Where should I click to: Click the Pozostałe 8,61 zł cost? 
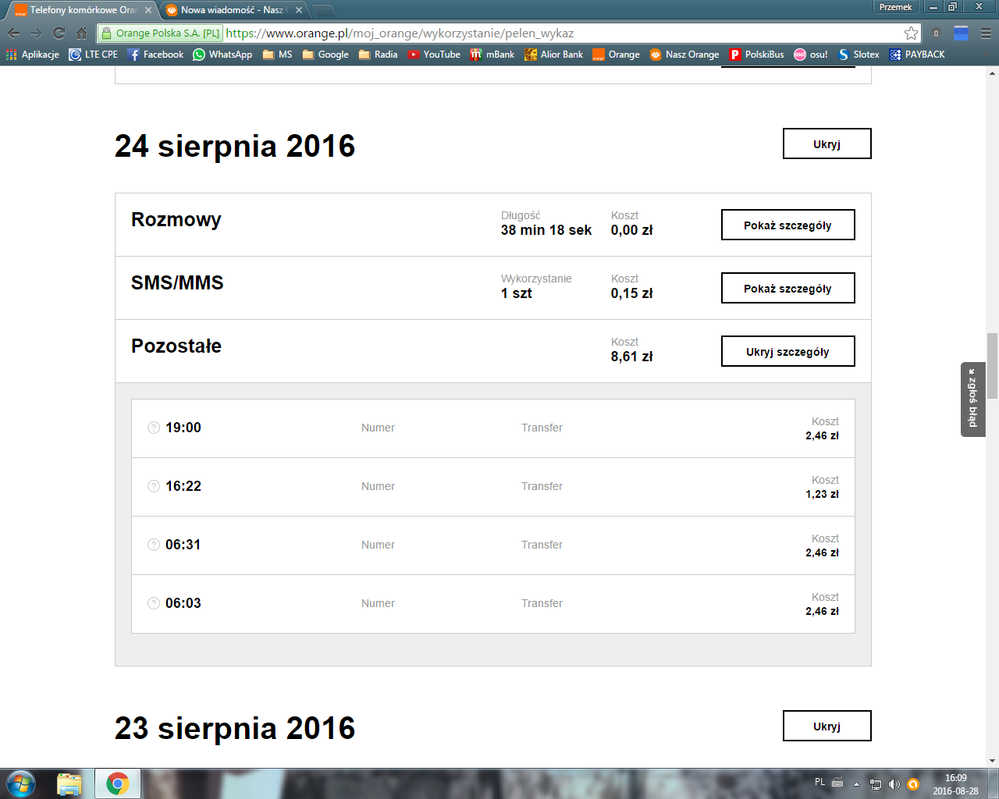pos(631,356)
